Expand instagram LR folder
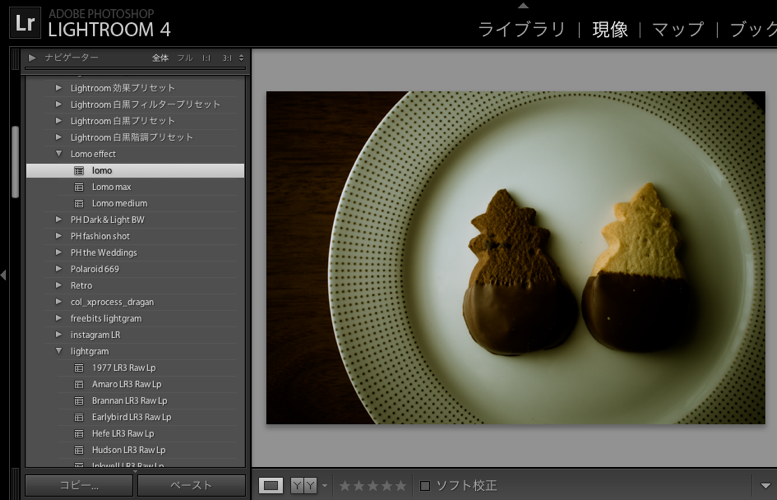Viewport: 777px width, 500px height. [x=58, y=334]
